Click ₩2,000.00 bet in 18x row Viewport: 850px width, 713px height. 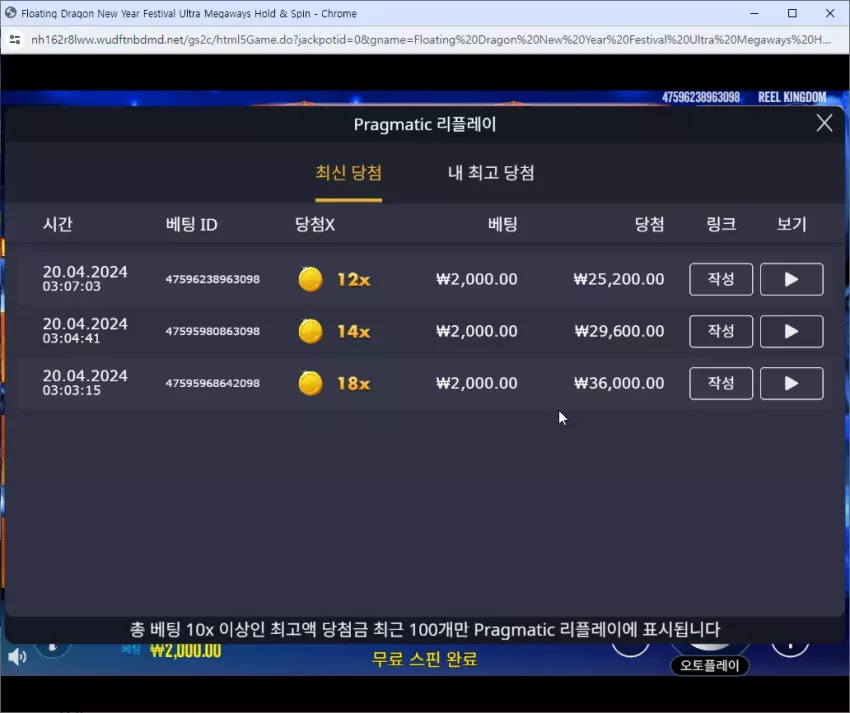point(476,383)
